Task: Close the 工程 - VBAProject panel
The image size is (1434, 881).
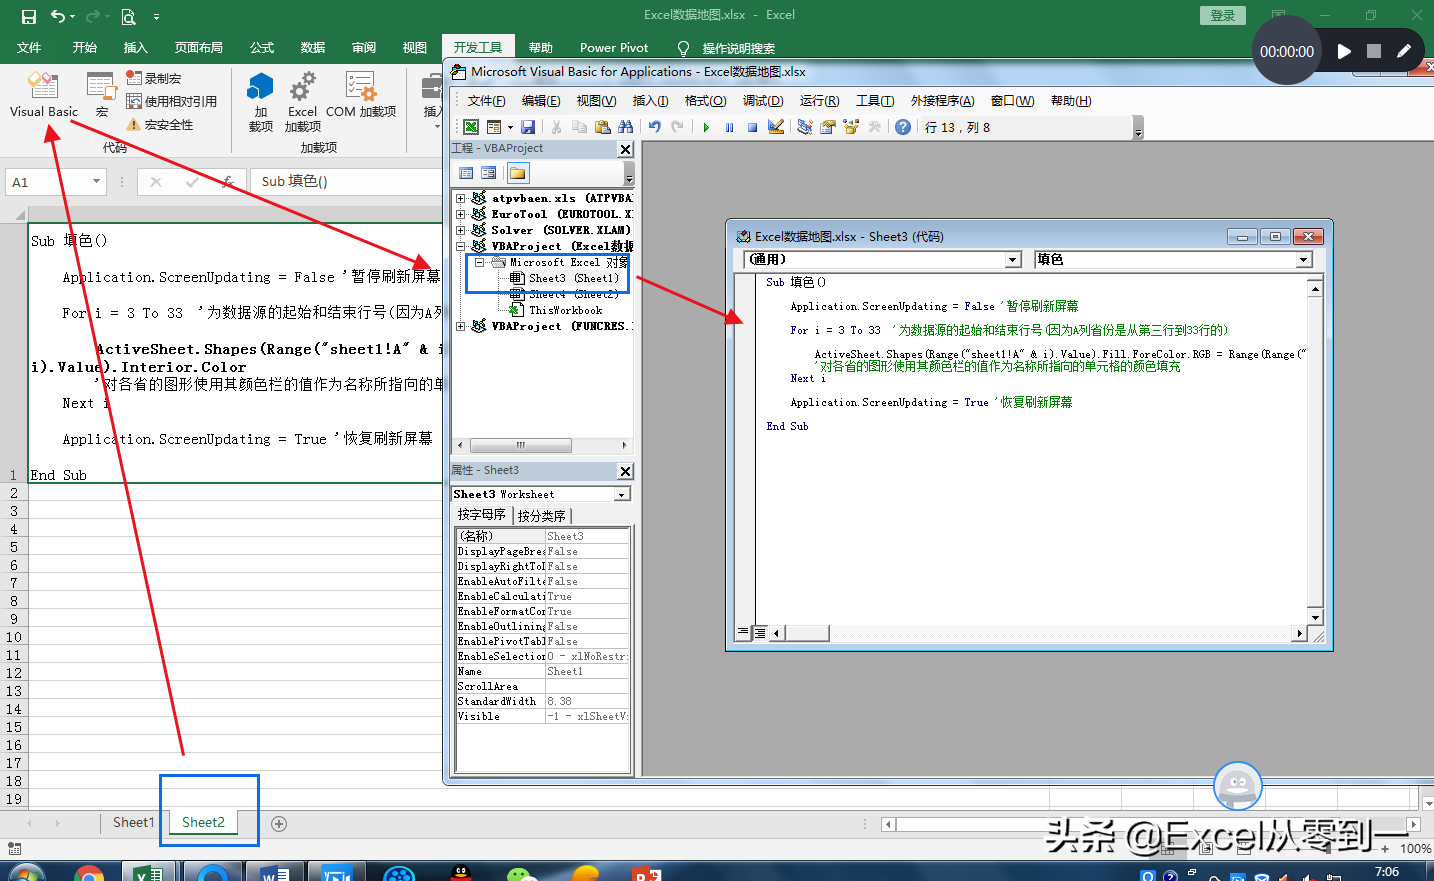Action: pyautogui.click(x=625, y=149)
